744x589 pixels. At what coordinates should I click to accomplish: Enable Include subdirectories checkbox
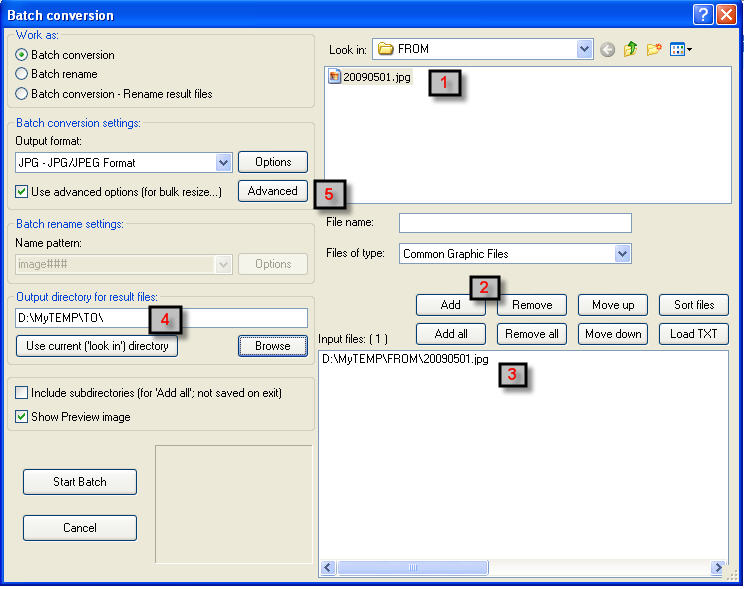22,394
